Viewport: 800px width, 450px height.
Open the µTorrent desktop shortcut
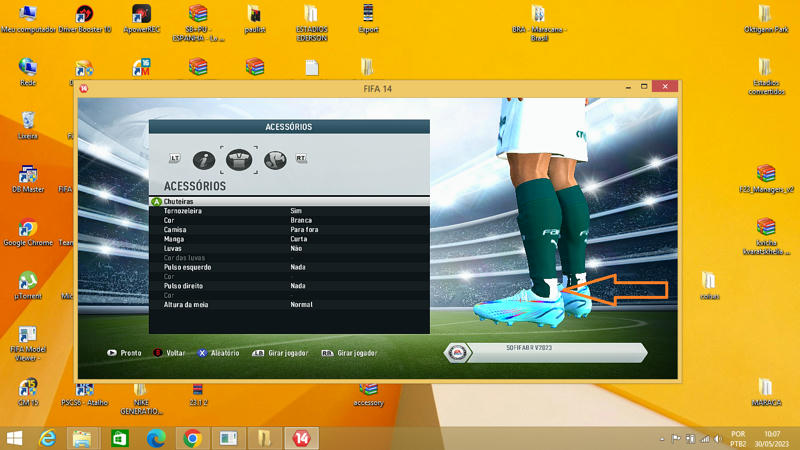pos(28,285)
